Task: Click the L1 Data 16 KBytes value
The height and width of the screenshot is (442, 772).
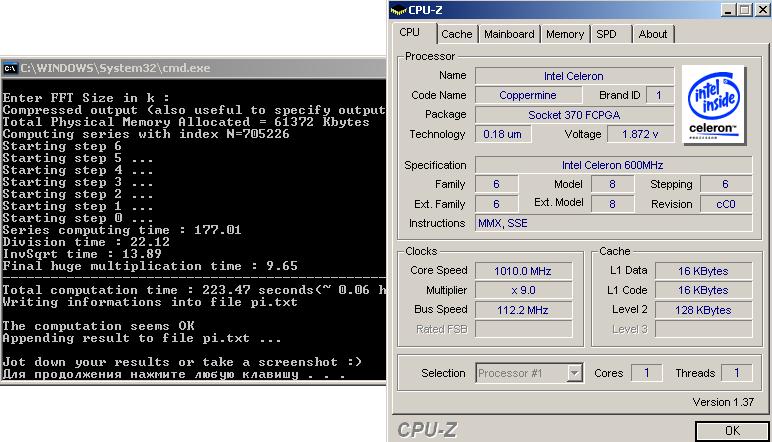Action: pyautogui.click(x=704, y=271)
